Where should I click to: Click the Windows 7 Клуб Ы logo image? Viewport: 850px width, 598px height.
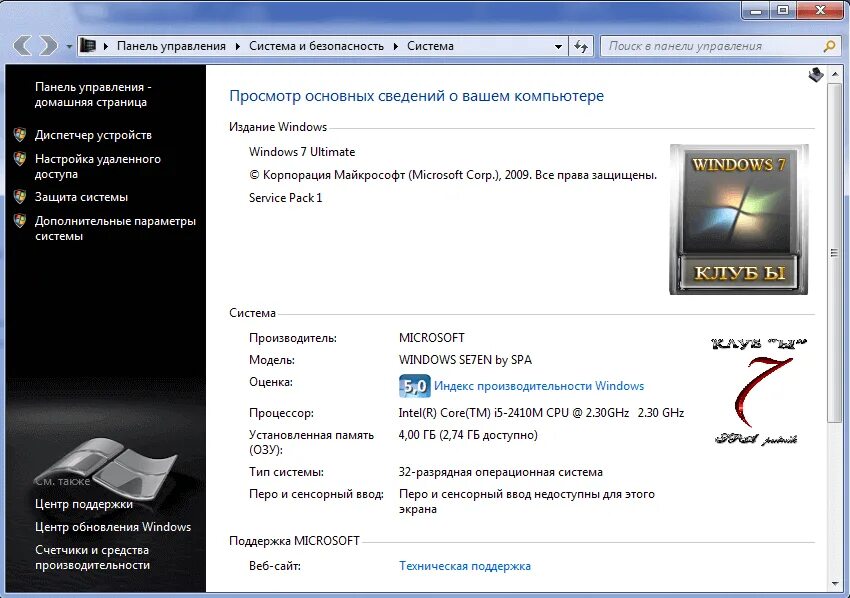coord(739,220)
